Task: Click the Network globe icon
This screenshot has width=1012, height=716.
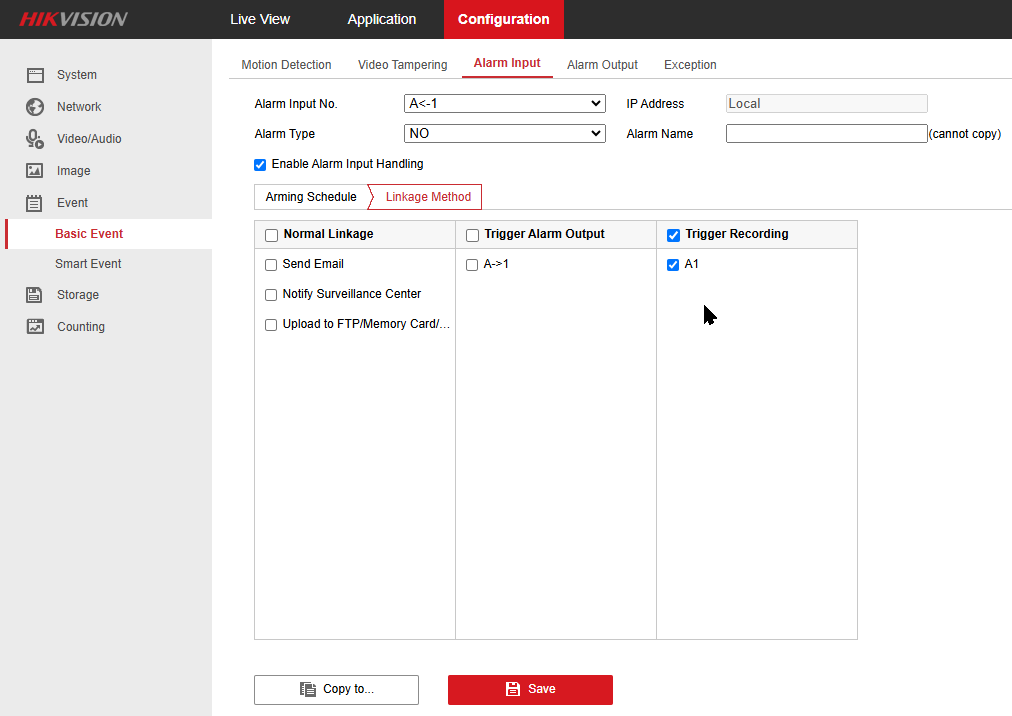Action: point(35,107)
